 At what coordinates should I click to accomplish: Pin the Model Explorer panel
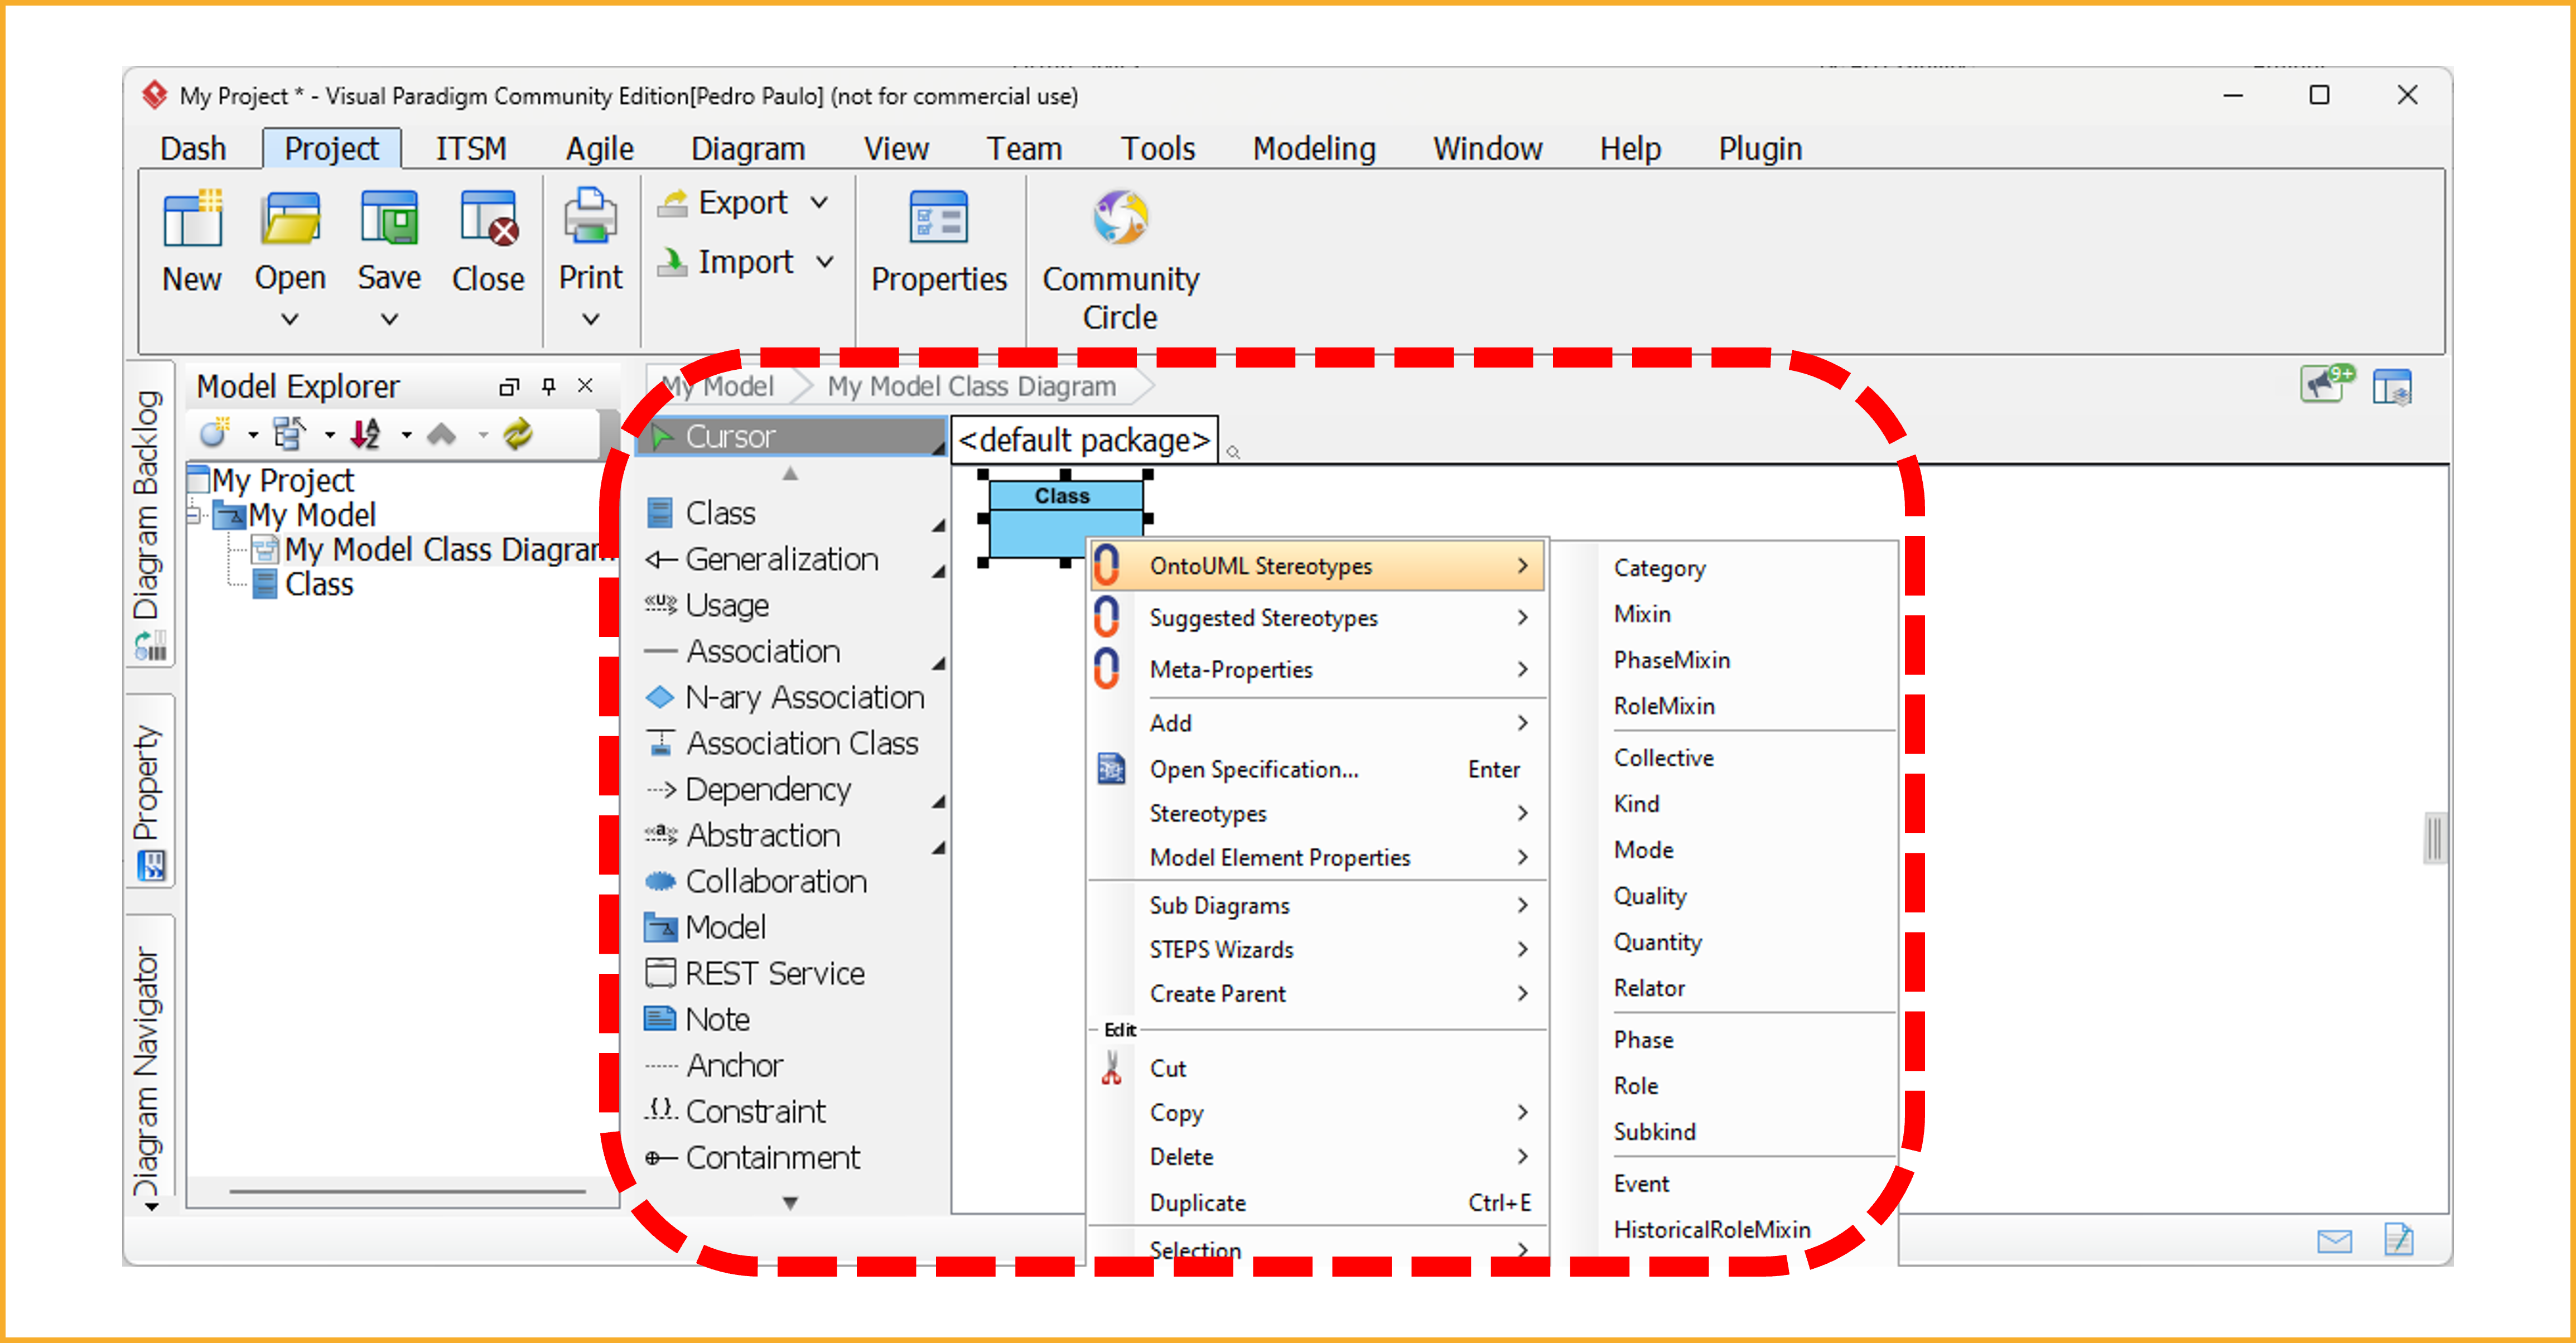pyautogui.click(x=548, y=386)
